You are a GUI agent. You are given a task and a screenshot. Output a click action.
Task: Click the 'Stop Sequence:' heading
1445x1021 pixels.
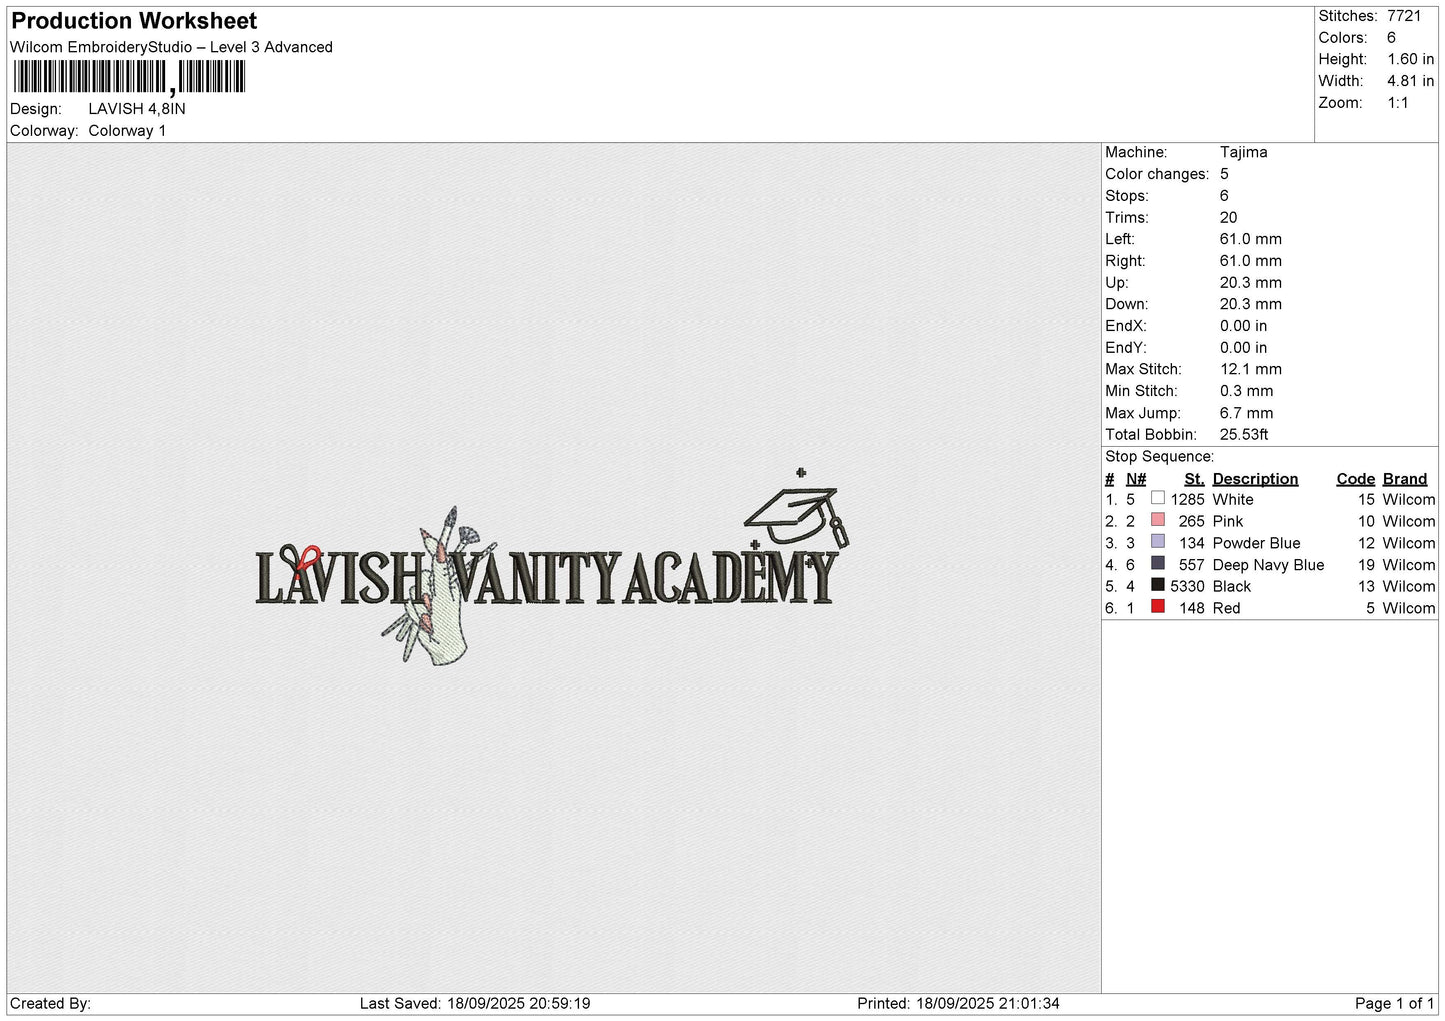[1159, 457]
